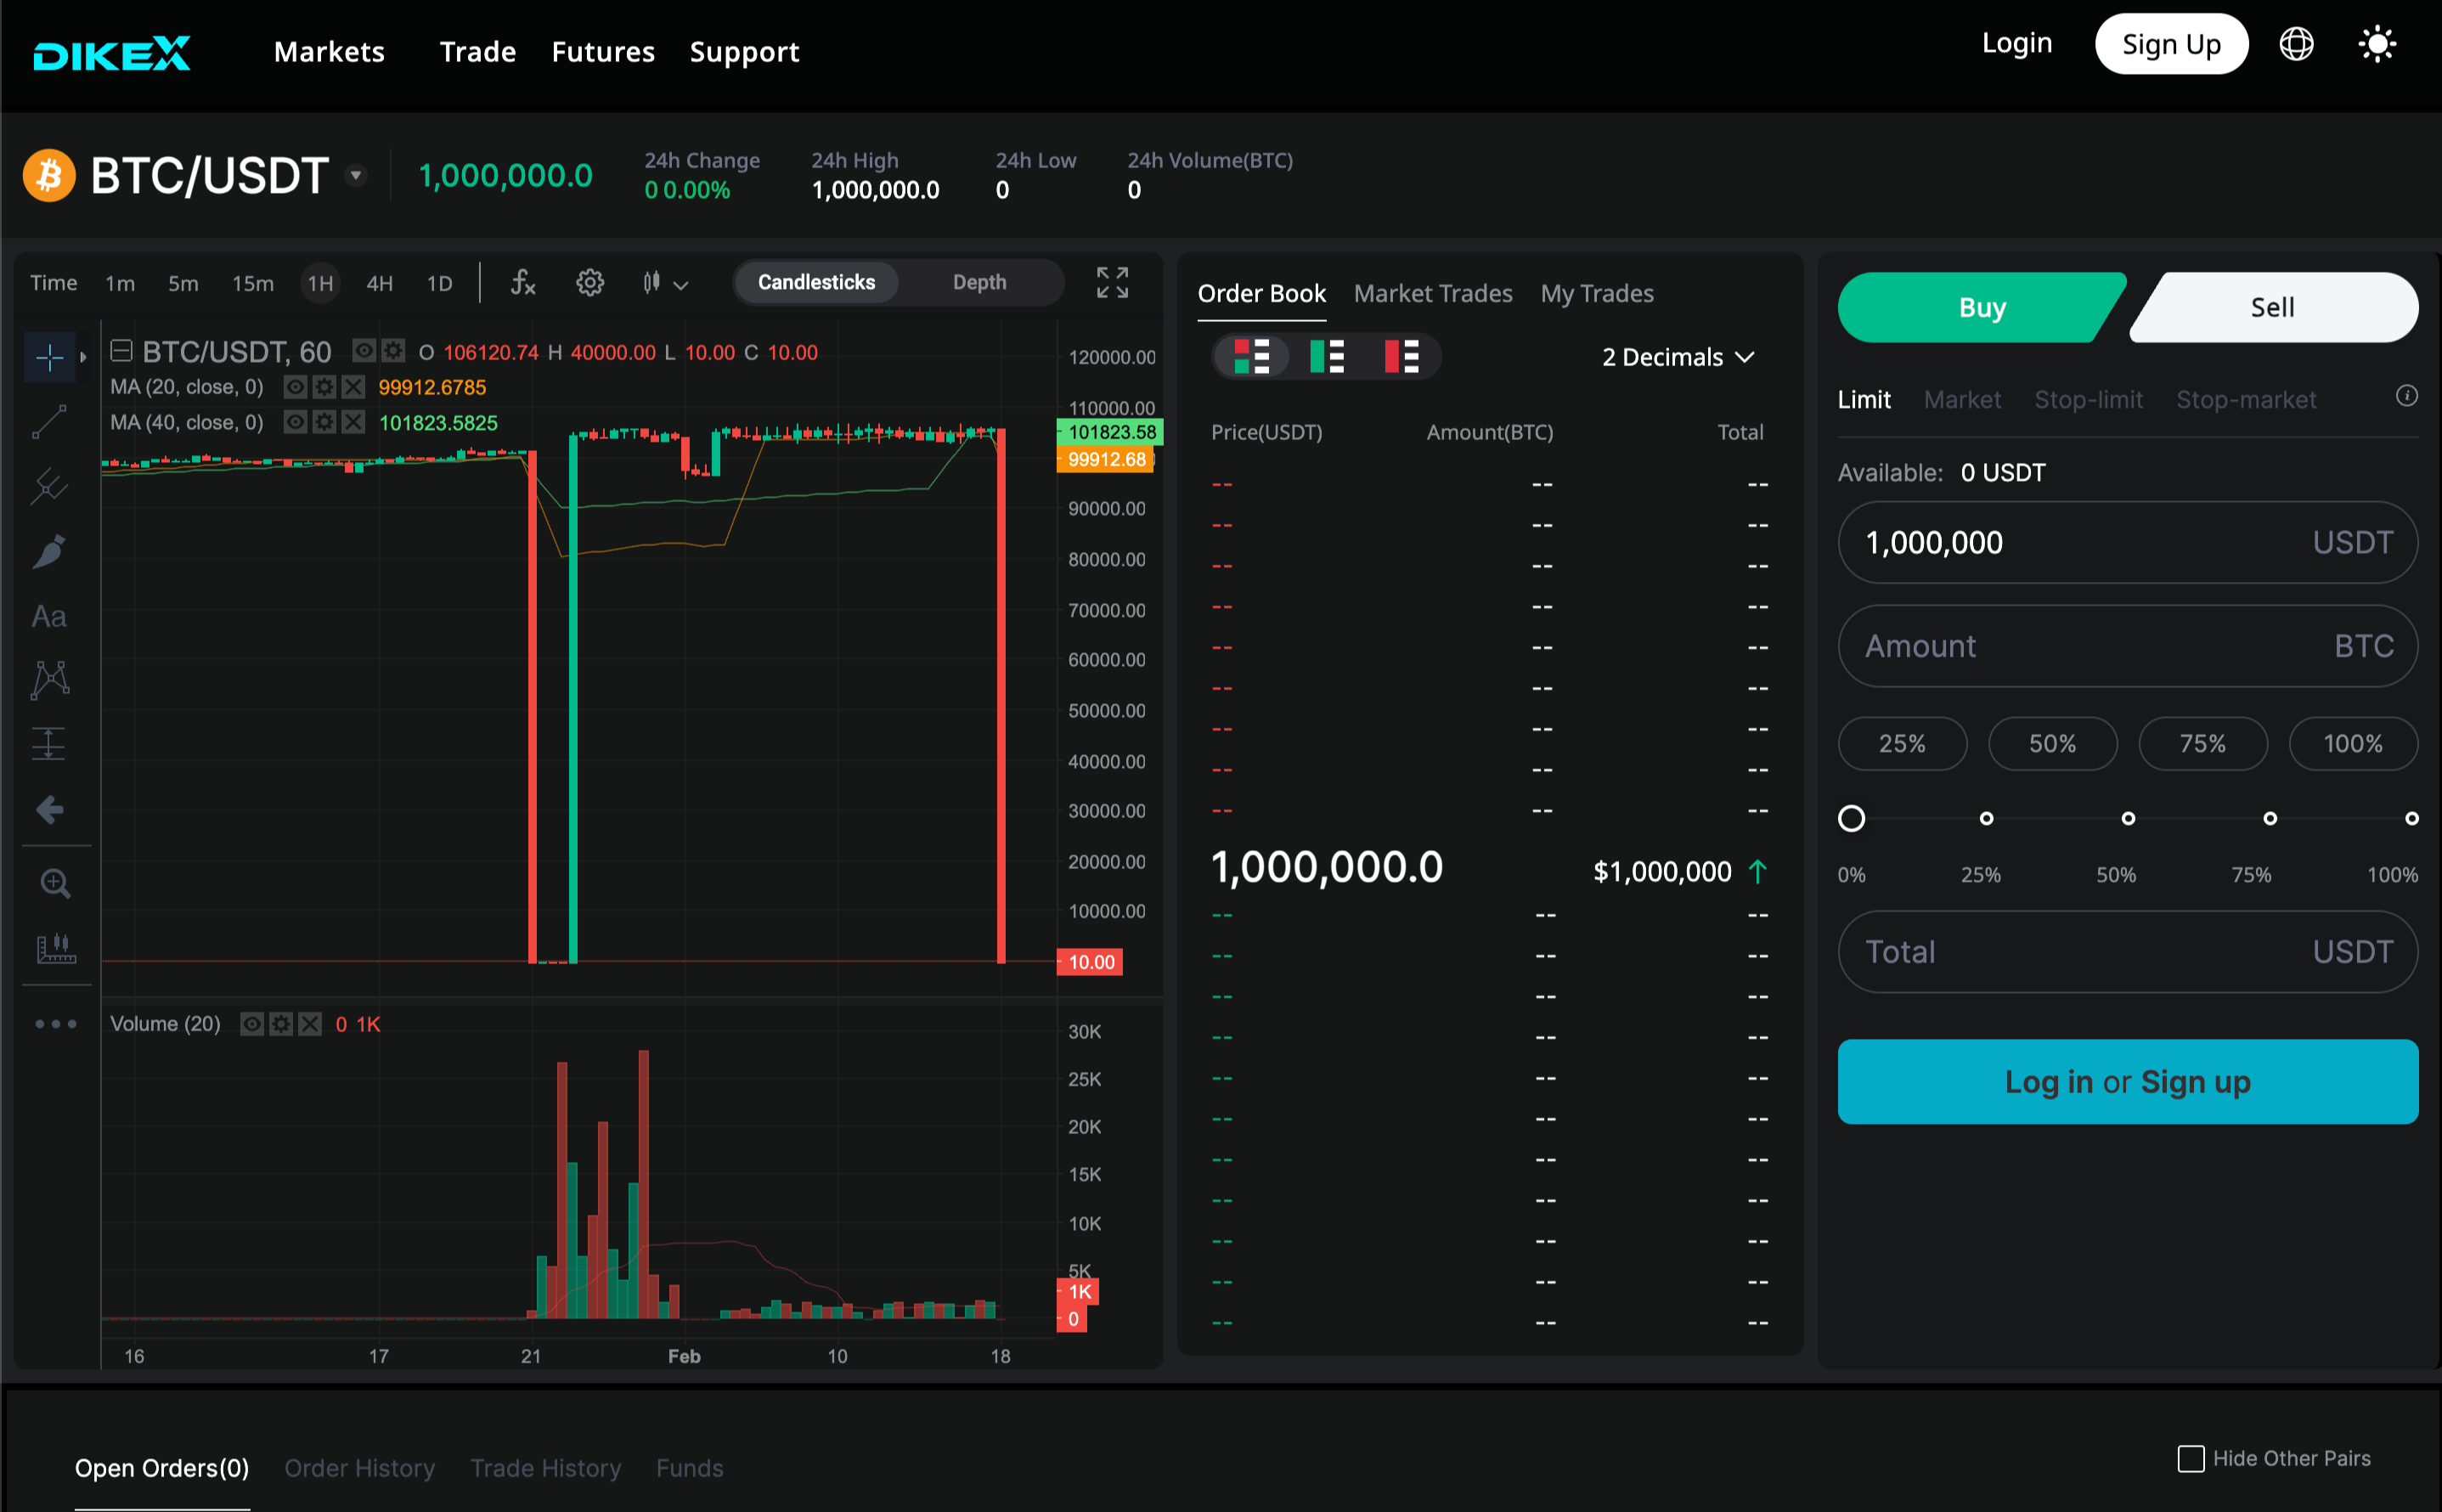
Task: Switch to the Market Trades tab
Action: [1433, 293]
